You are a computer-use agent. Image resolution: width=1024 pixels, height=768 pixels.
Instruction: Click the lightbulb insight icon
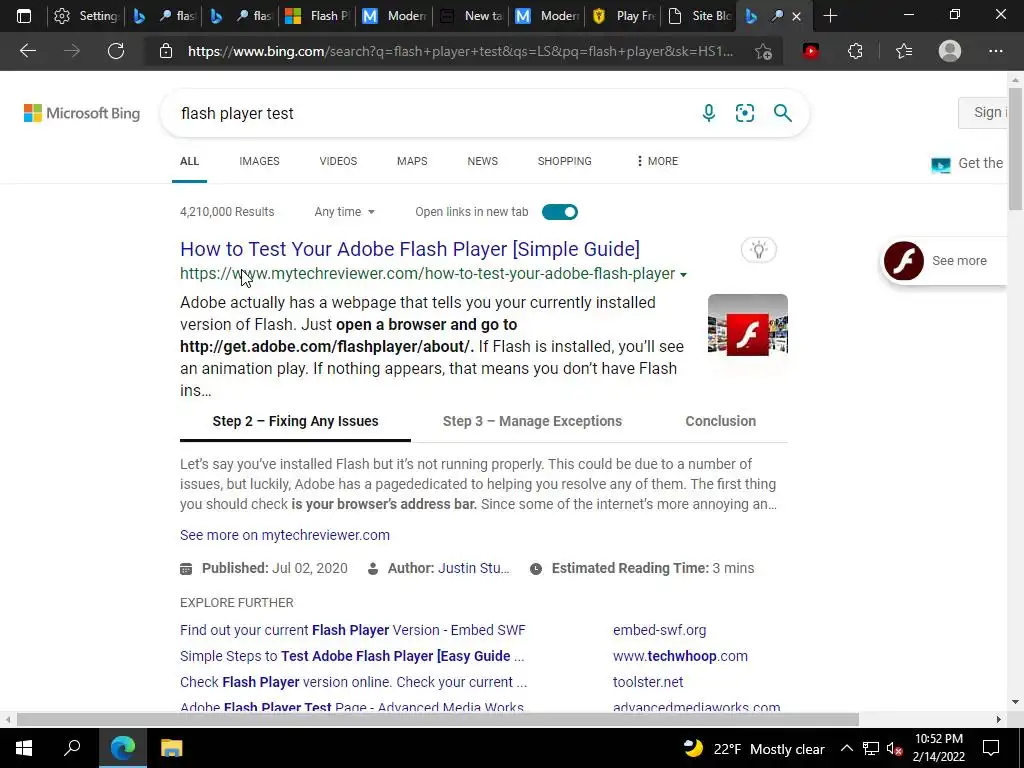click(758, 249)
